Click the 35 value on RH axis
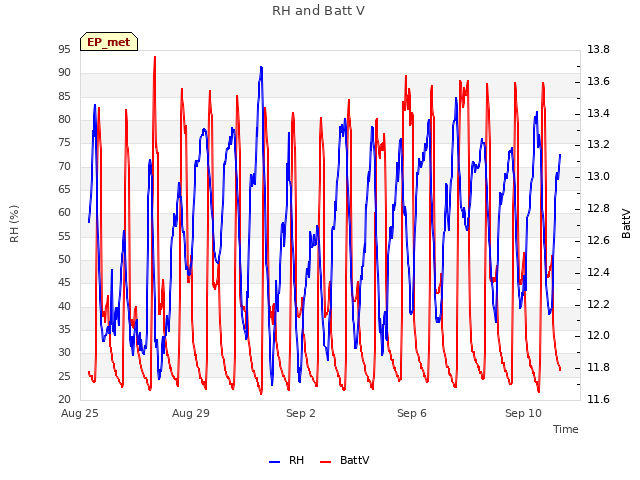 pyautogui.click(x=64, y=329)
